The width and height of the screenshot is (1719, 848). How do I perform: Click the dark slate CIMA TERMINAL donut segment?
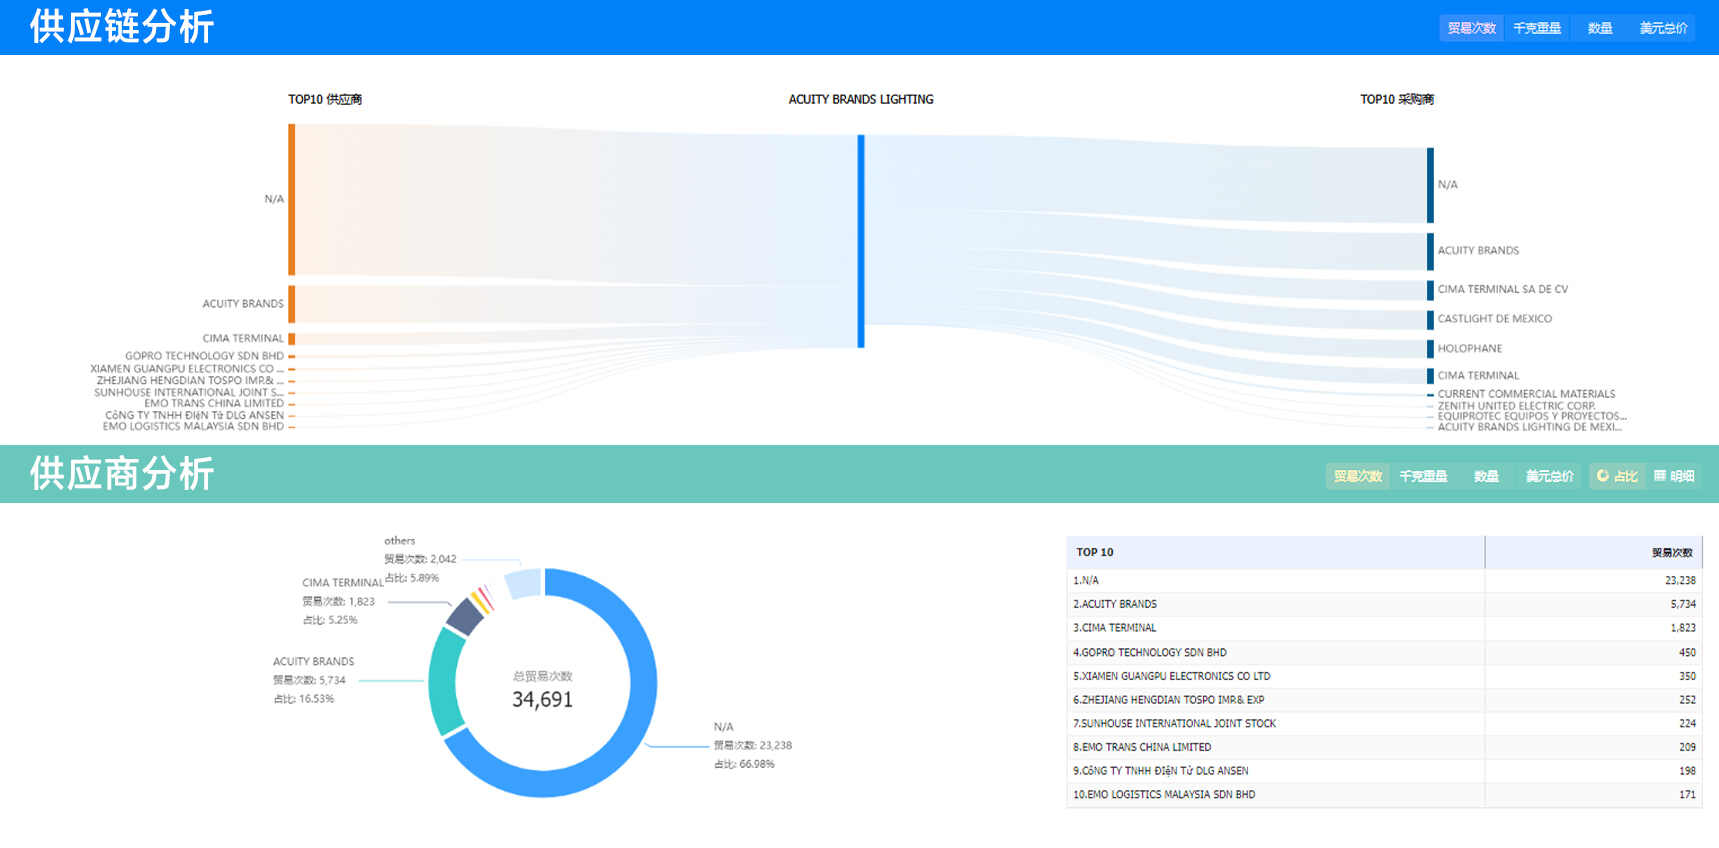[464, 617]
